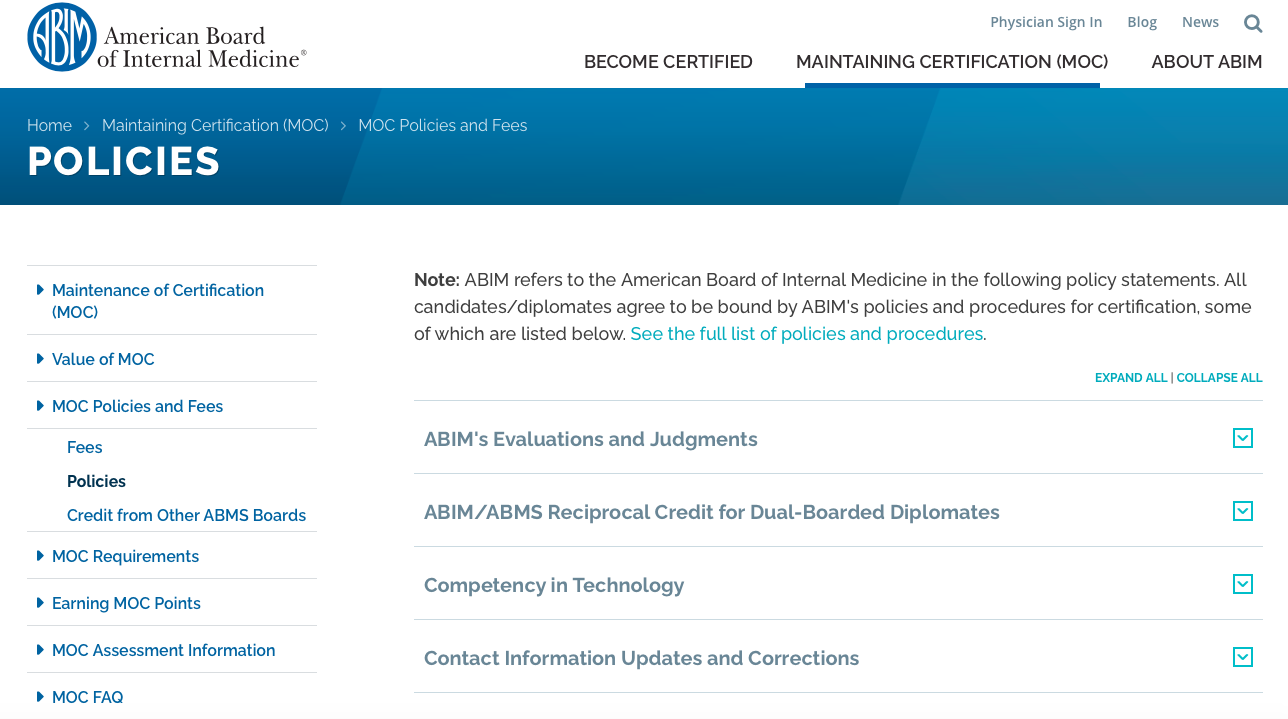
Task: Open the About ABIM menu
Action: [1207, 62]
